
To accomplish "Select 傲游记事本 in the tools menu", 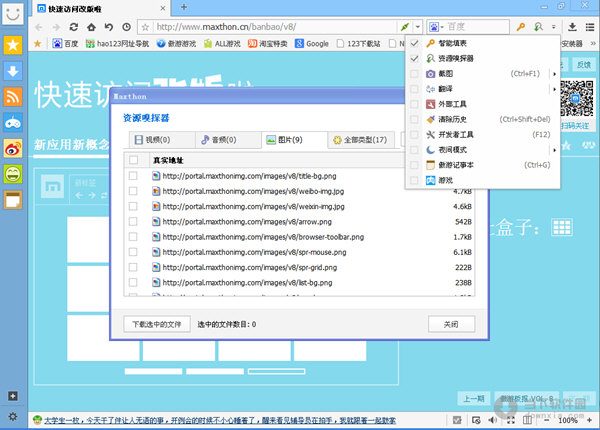I will (483, 165).
